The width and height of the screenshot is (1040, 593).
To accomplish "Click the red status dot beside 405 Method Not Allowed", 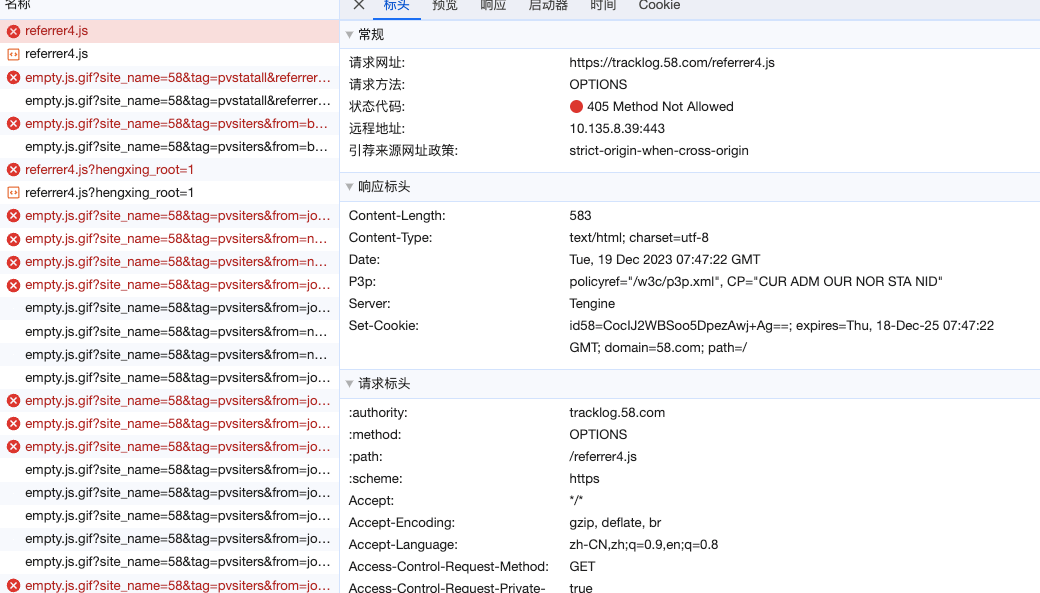I will point(576,107).
